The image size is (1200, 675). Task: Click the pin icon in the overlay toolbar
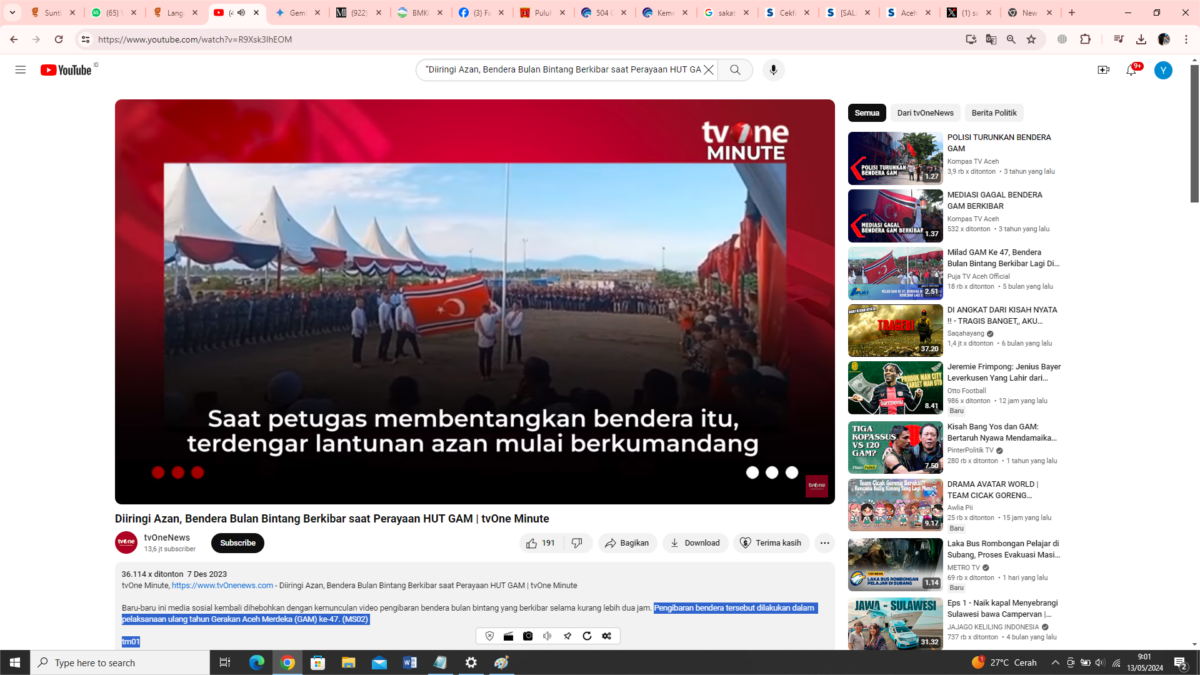(x=567, y=635)
